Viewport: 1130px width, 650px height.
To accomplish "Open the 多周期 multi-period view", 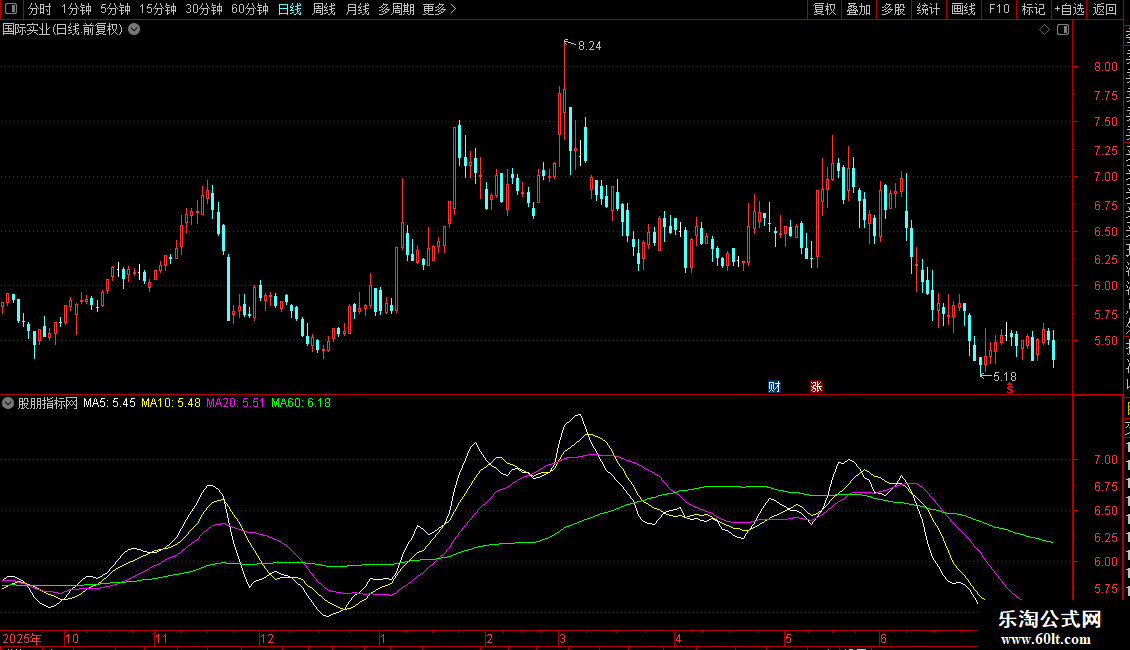I will click(x=396, y=9).
